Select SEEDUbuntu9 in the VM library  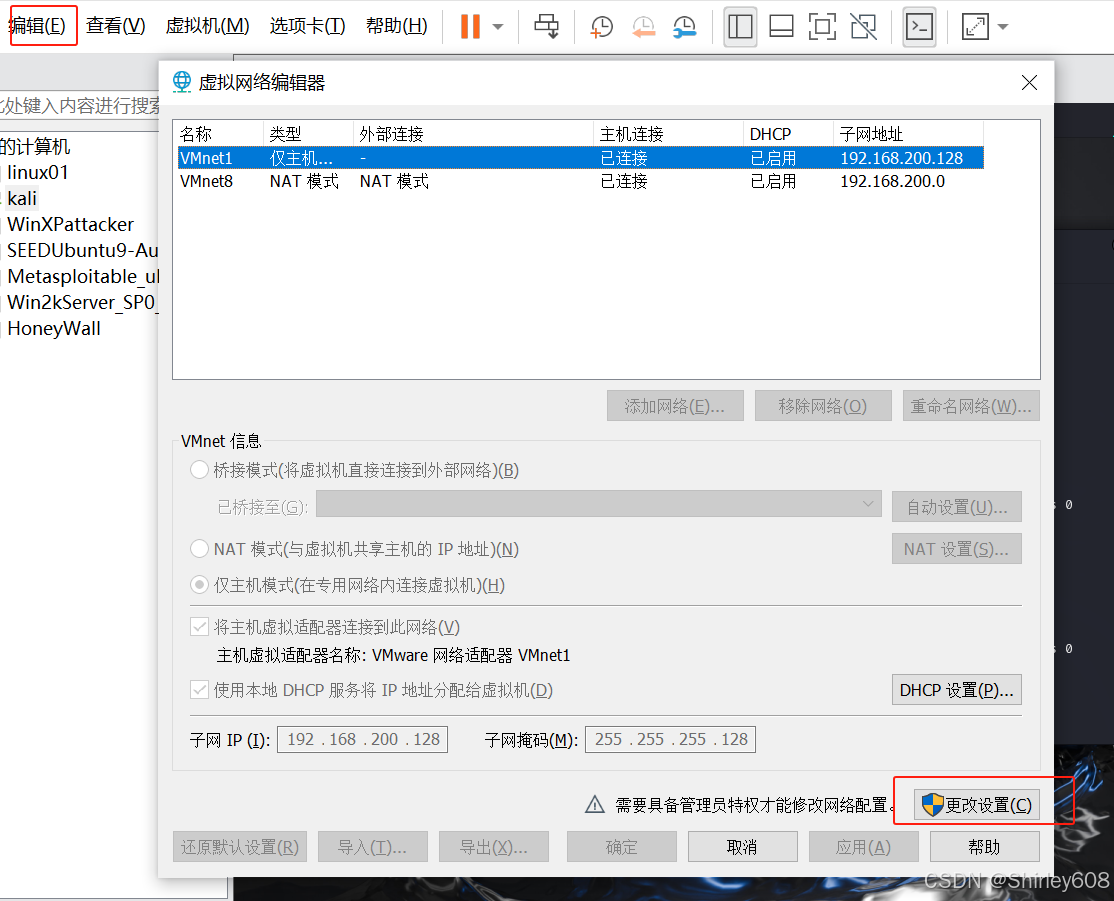(x=82, y=250)
